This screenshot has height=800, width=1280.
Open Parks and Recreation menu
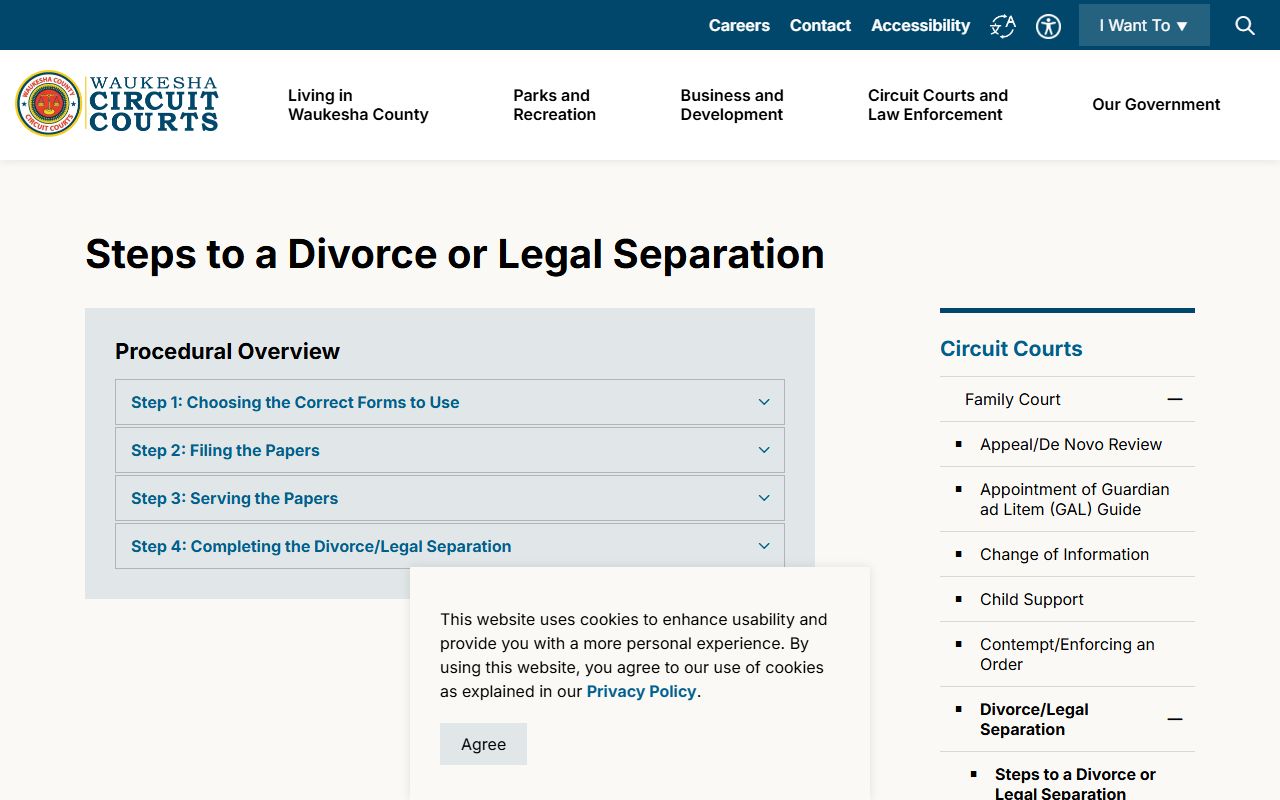pos(554,105)
